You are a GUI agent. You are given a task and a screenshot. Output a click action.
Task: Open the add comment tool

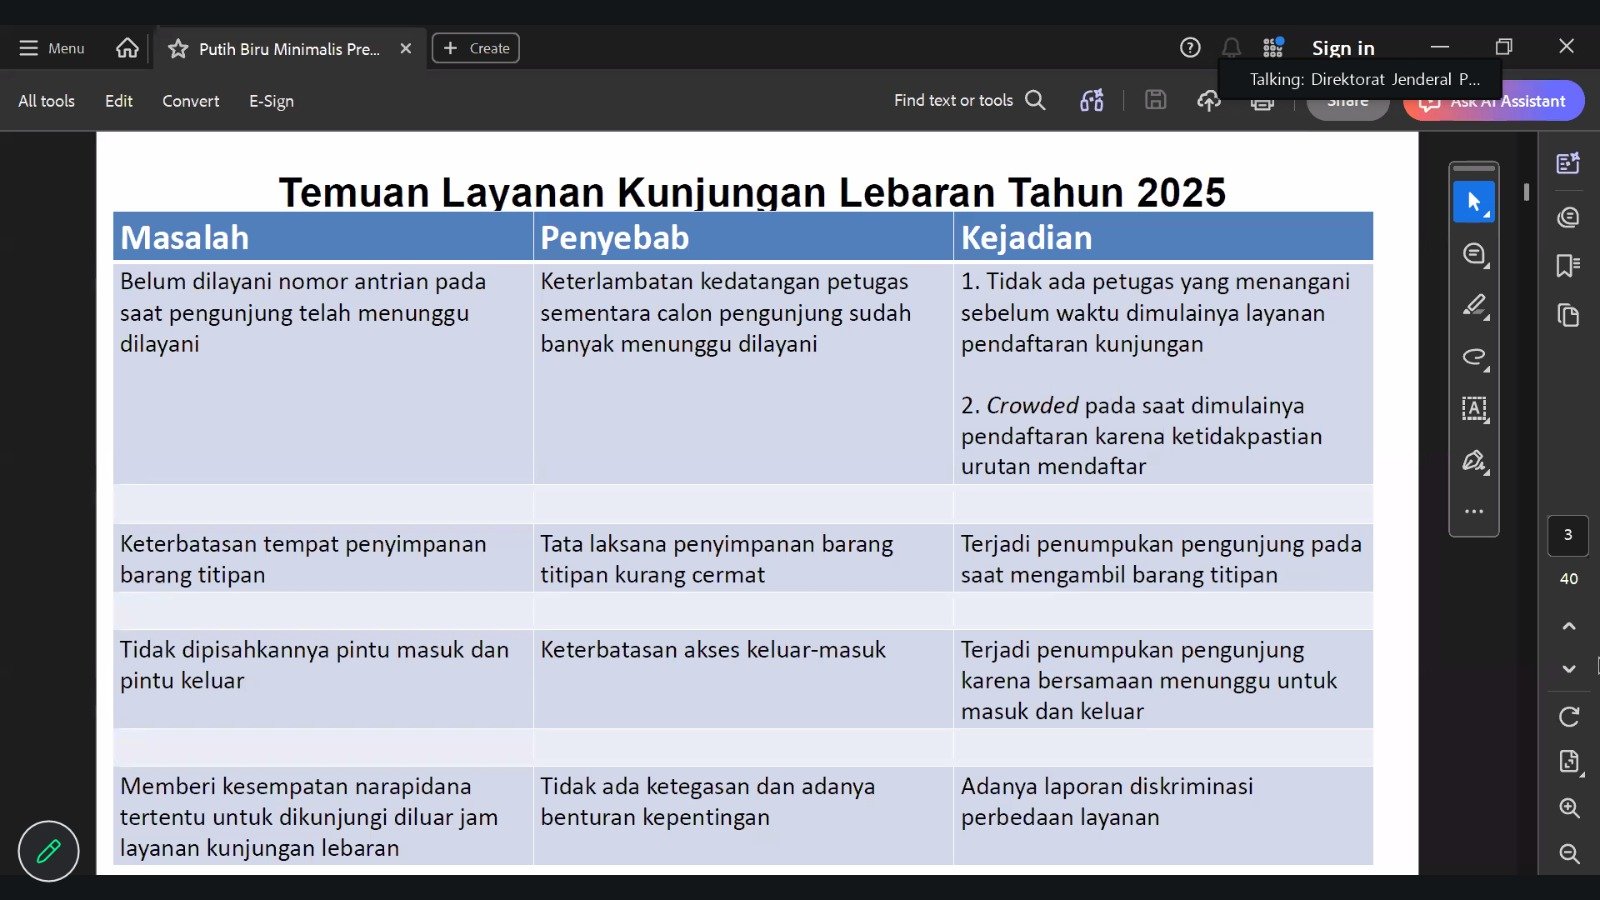click(x=1474, y=254)
